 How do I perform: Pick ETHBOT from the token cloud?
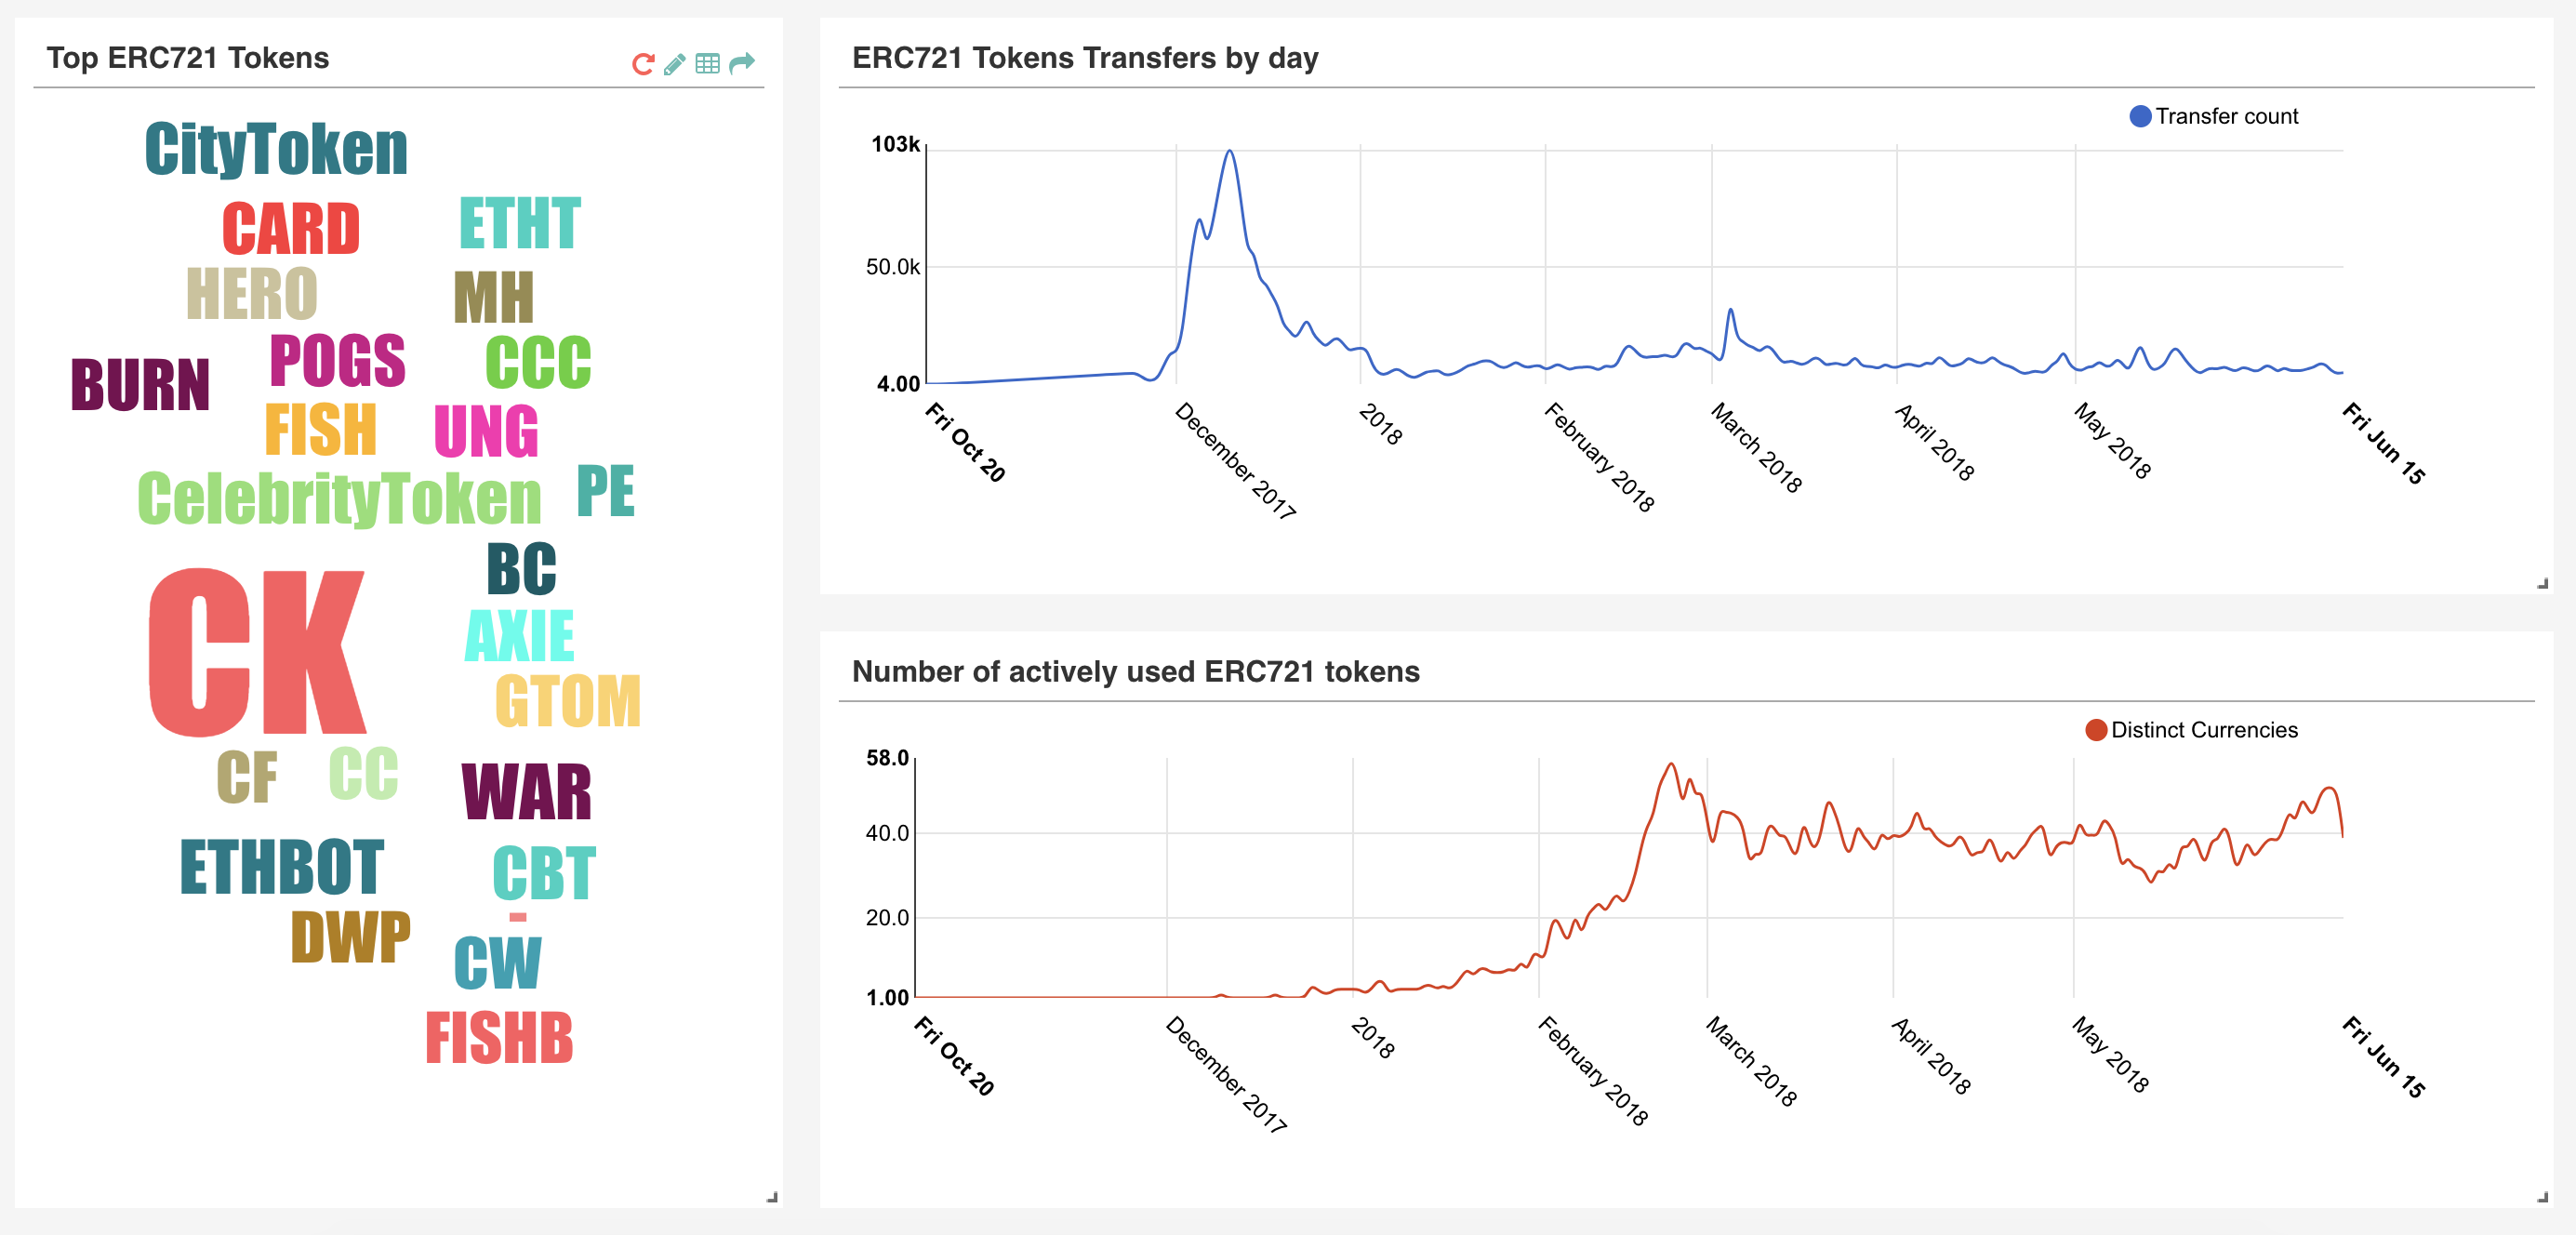(x=282, y=867)
